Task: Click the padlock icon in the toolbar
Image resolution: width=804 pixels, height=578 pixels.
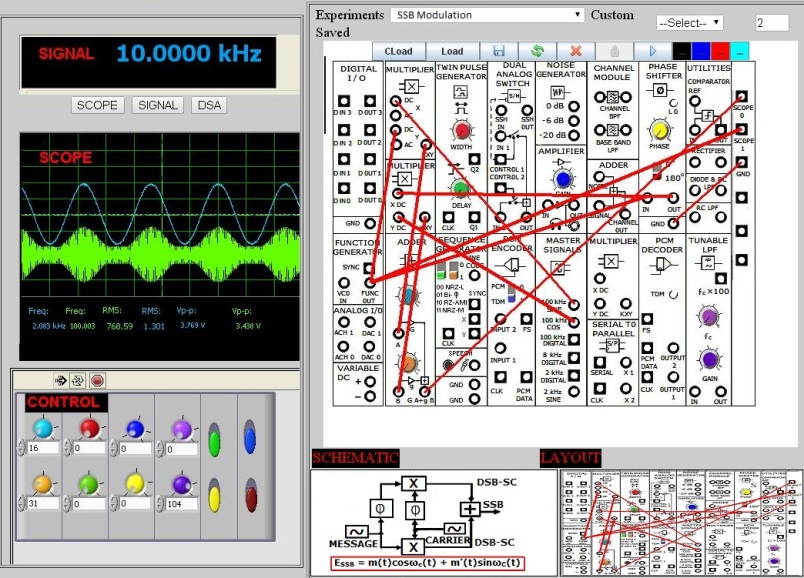Action: point(615,50)
